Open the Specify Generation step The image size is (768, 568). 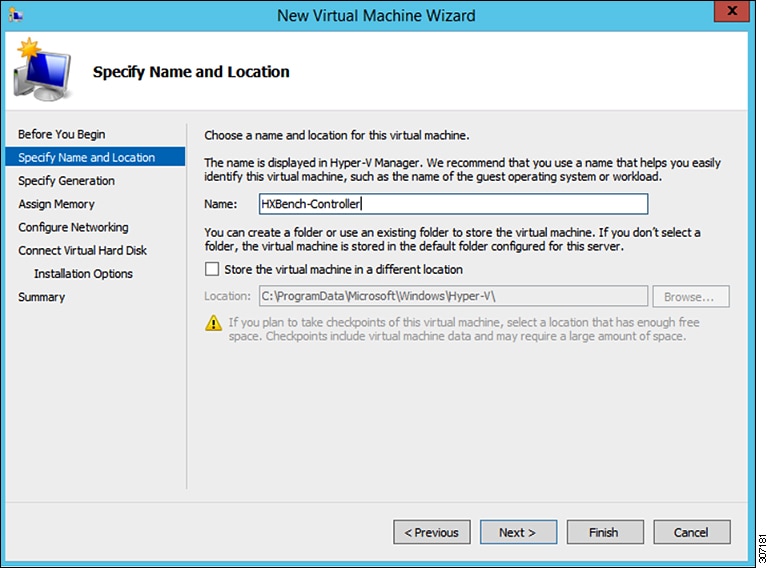point(67,181)
